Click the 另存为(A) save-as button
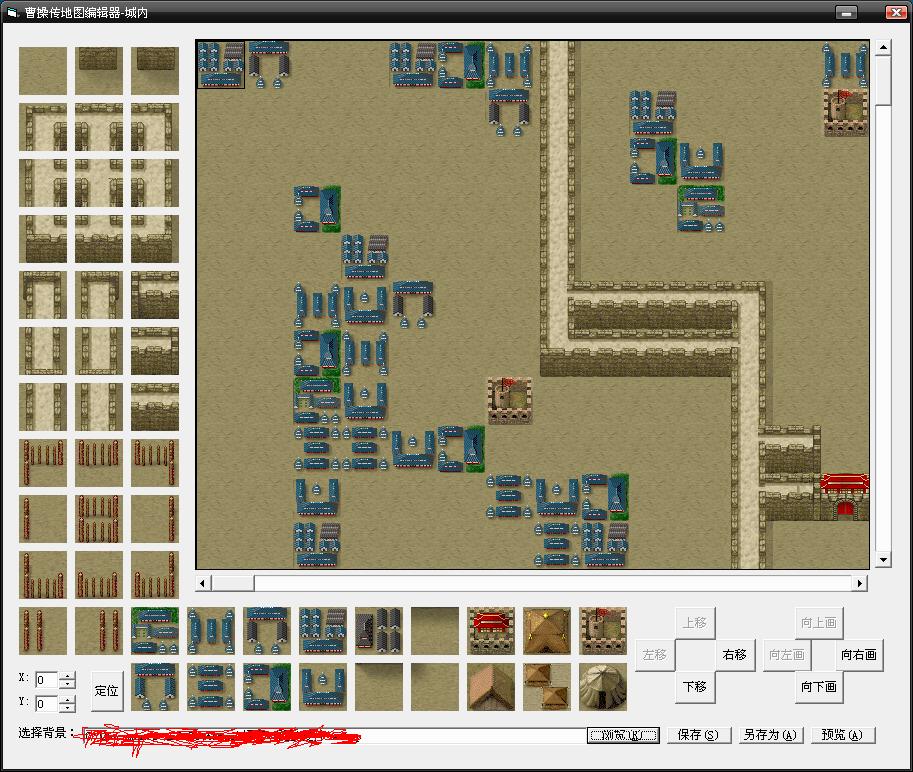This screenshot has height=772, width=913. pos(770,735)
